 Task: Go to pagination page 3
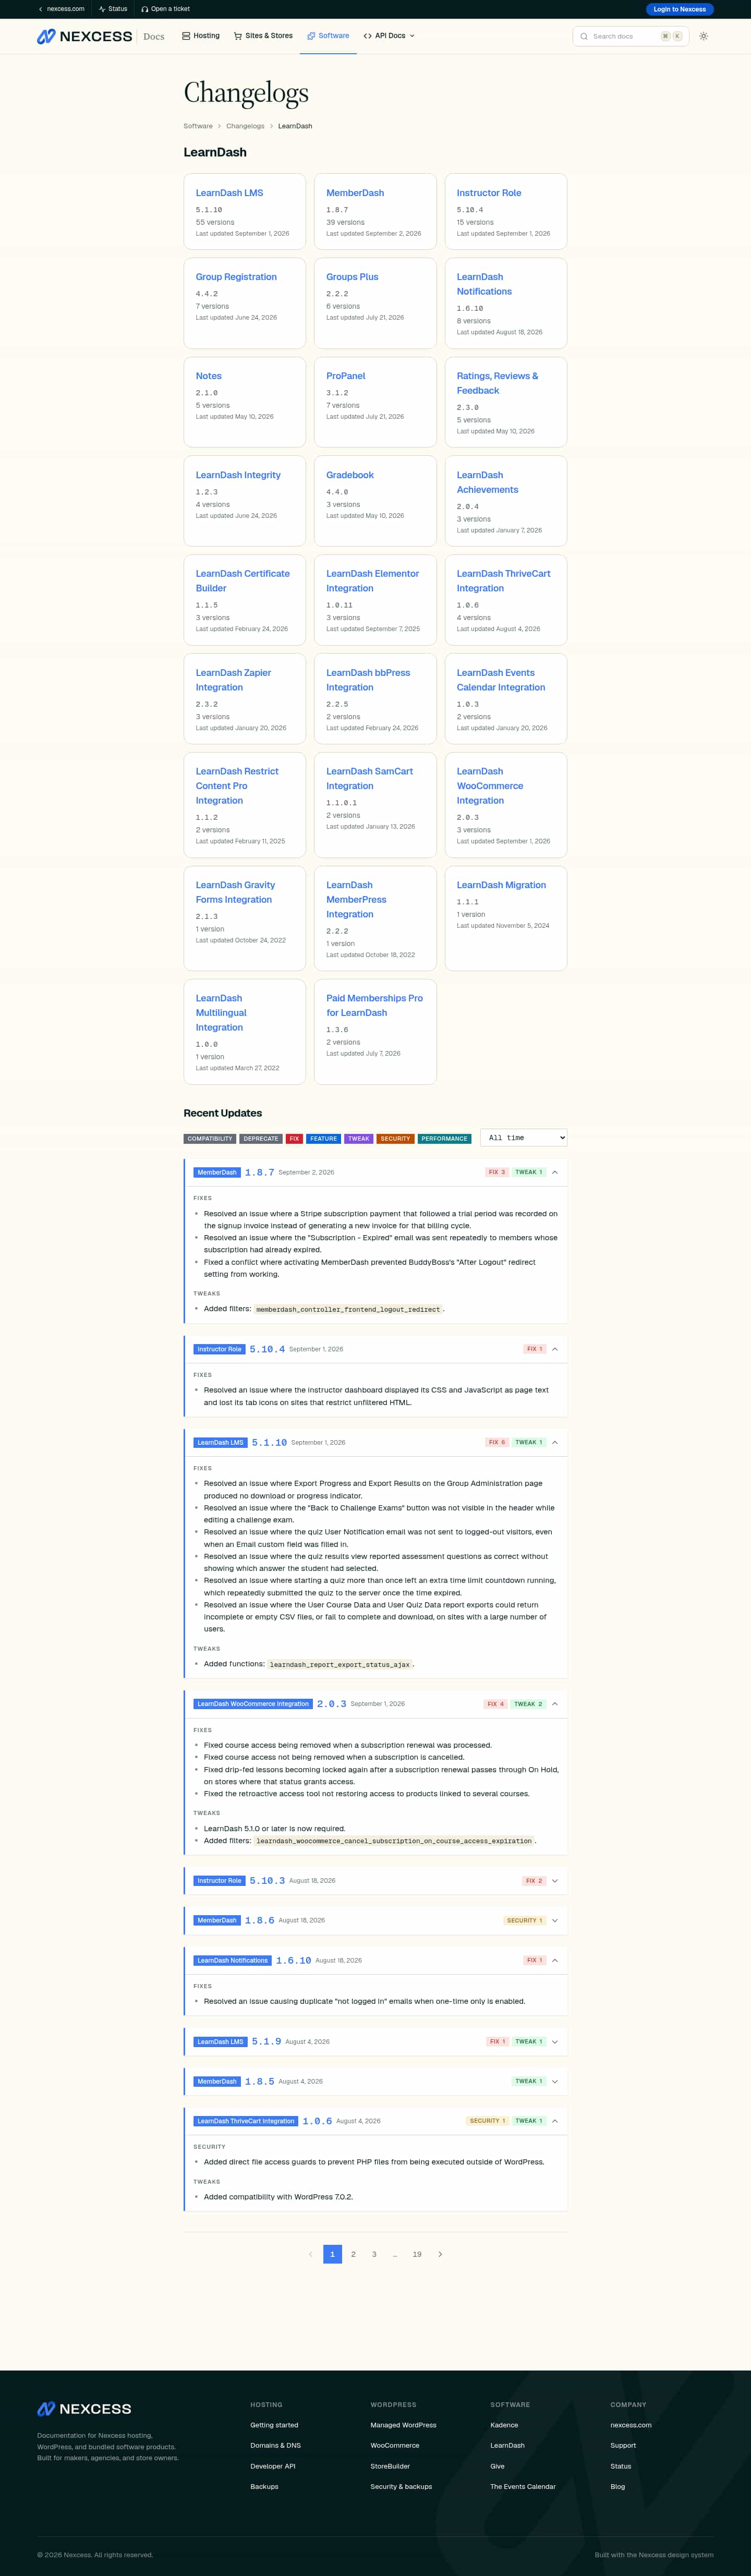click(374, 2254)
